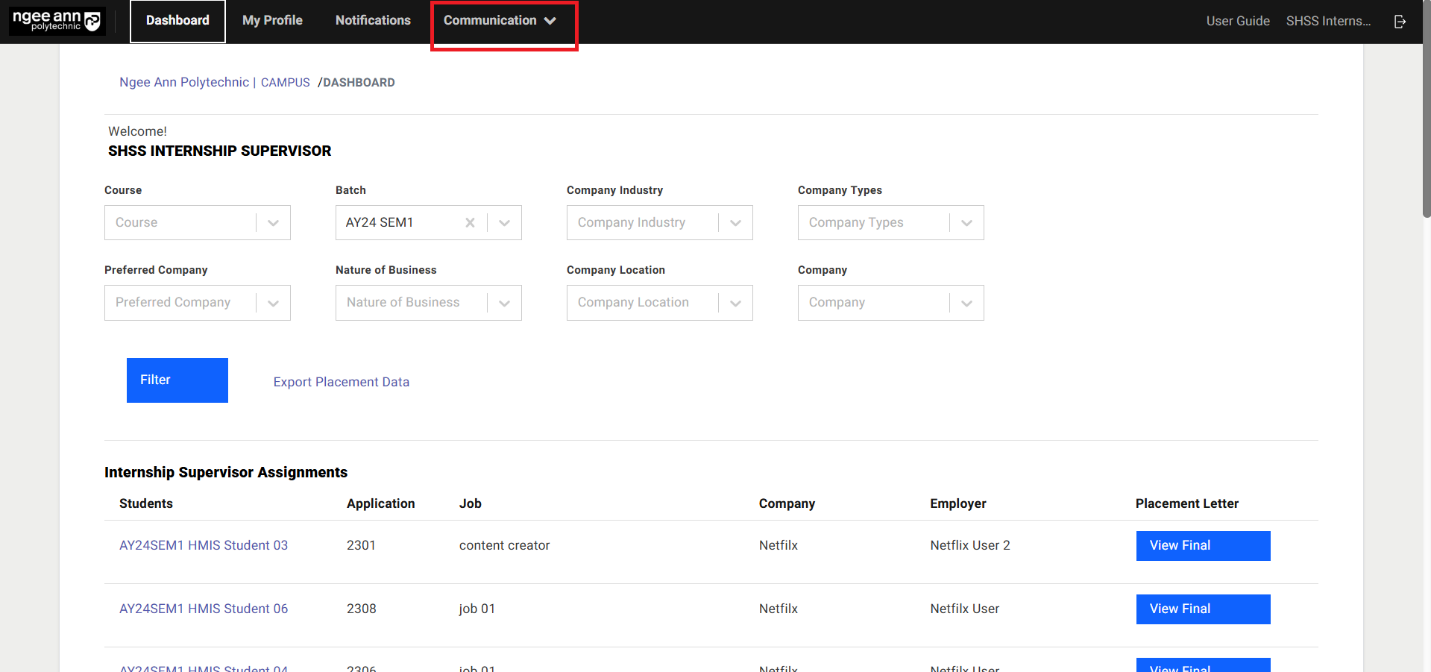The width and height of the screenshot is (1431, 672).
Task: Click the Company filter input field
Action: click(x=872, y=303)
